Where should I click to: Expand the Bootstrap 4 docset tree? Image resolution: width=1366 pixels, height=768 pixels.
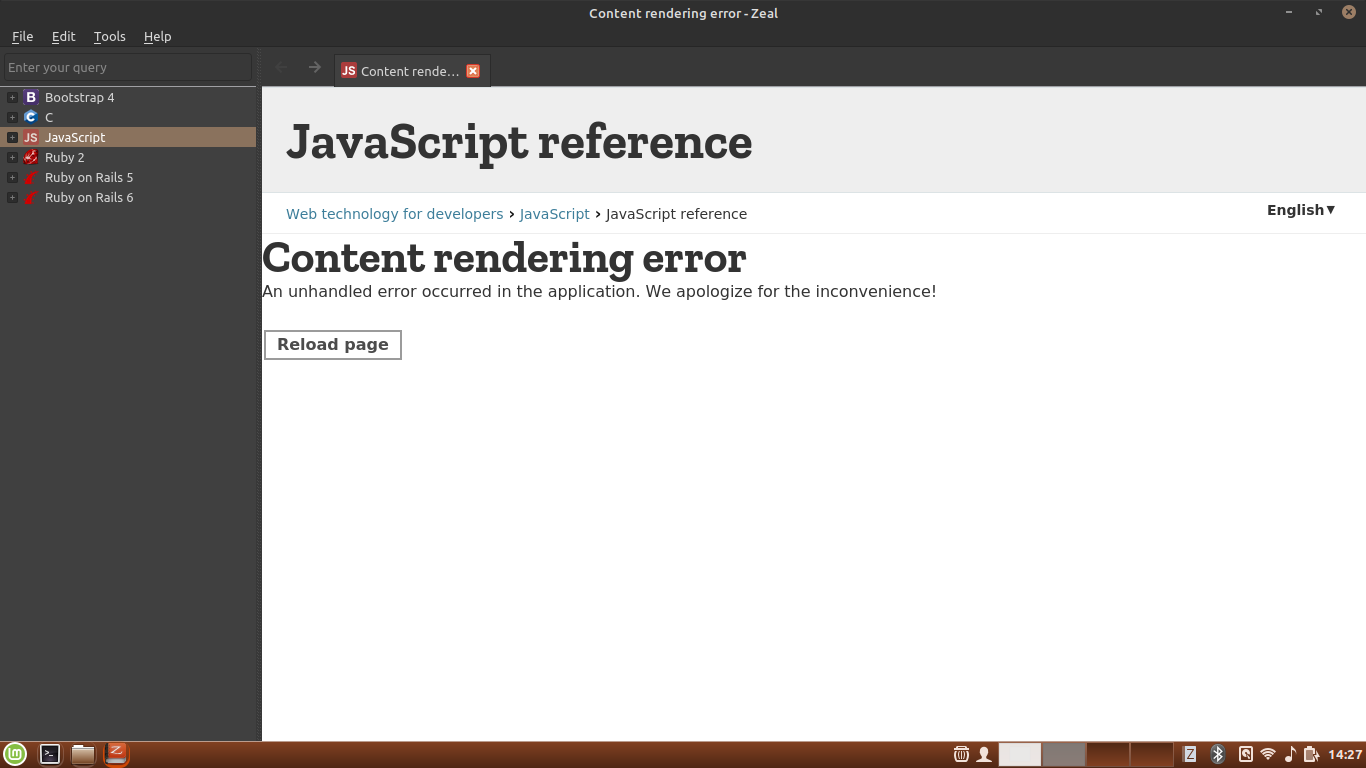coord(12,97)
